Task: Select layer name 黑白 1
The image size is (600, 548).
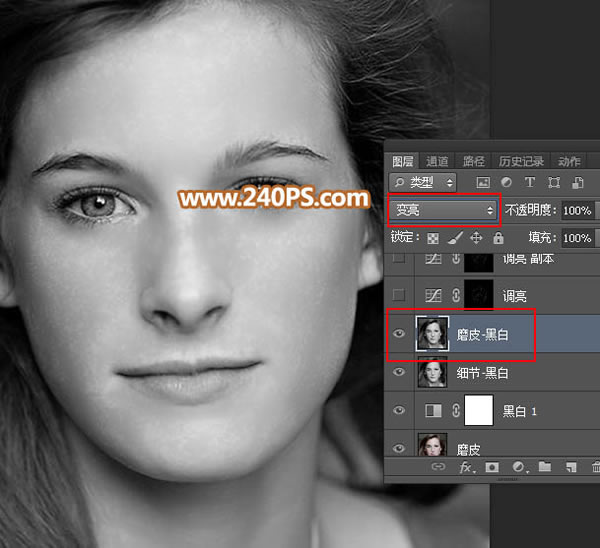Action: tap(520, 411)
